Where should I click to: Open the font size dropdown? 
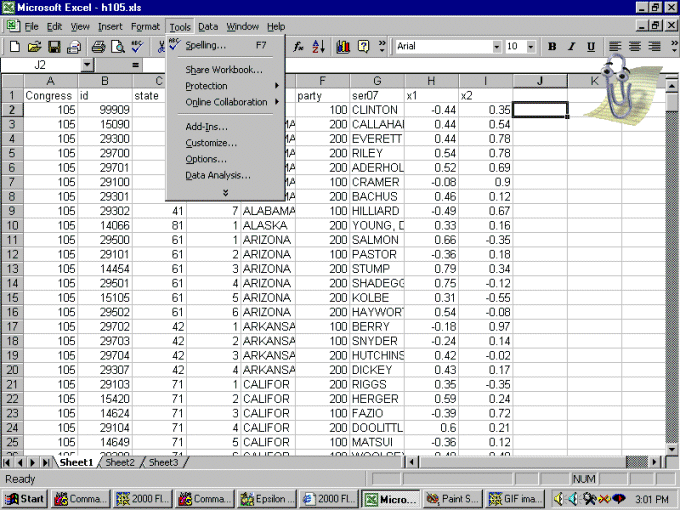pos(530,46)
